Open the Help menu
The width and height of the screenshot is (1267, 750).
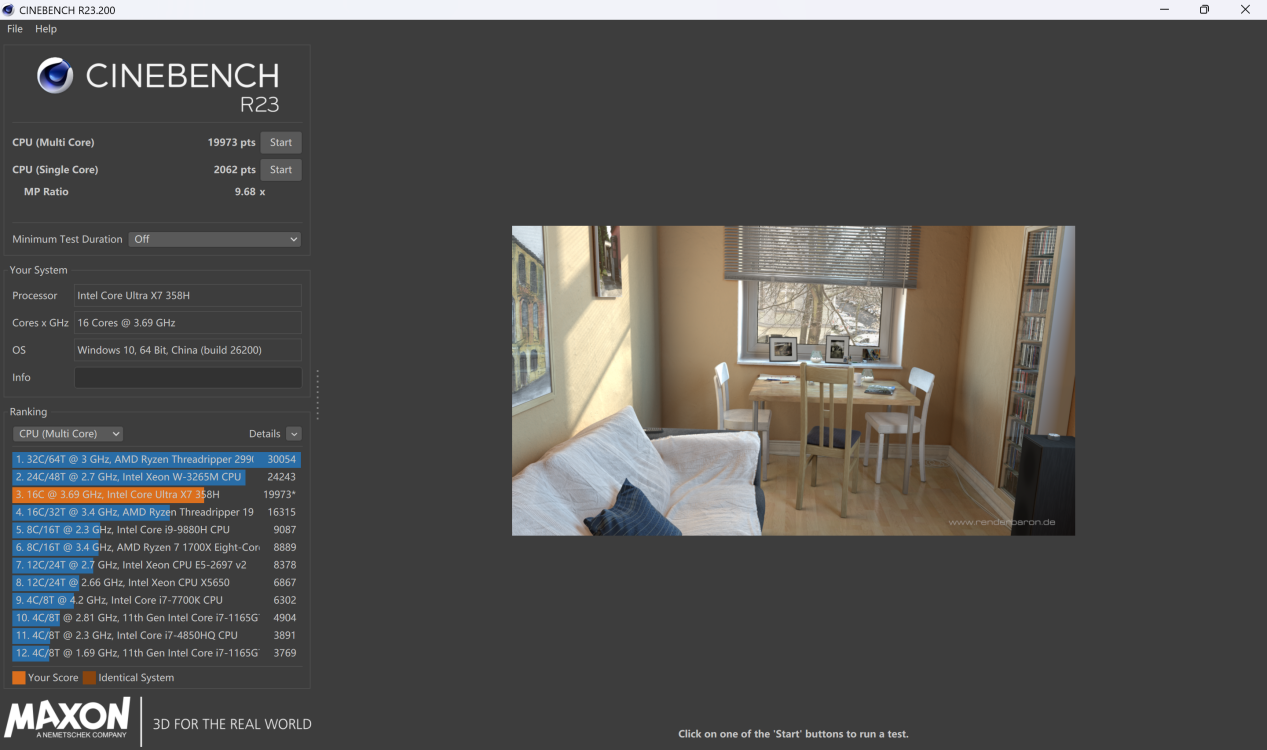(x=46, y=29)
